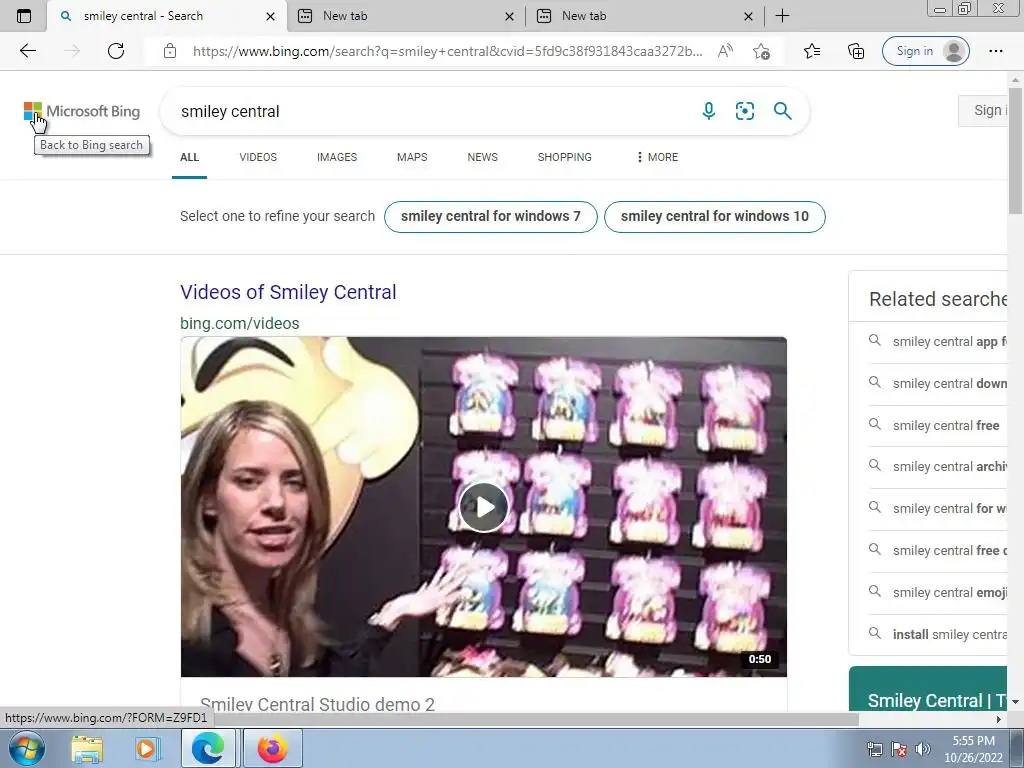The height and width of the screenshot is (768, 1024).
Task: Select the ALL search tab
Action: (189, 157)
